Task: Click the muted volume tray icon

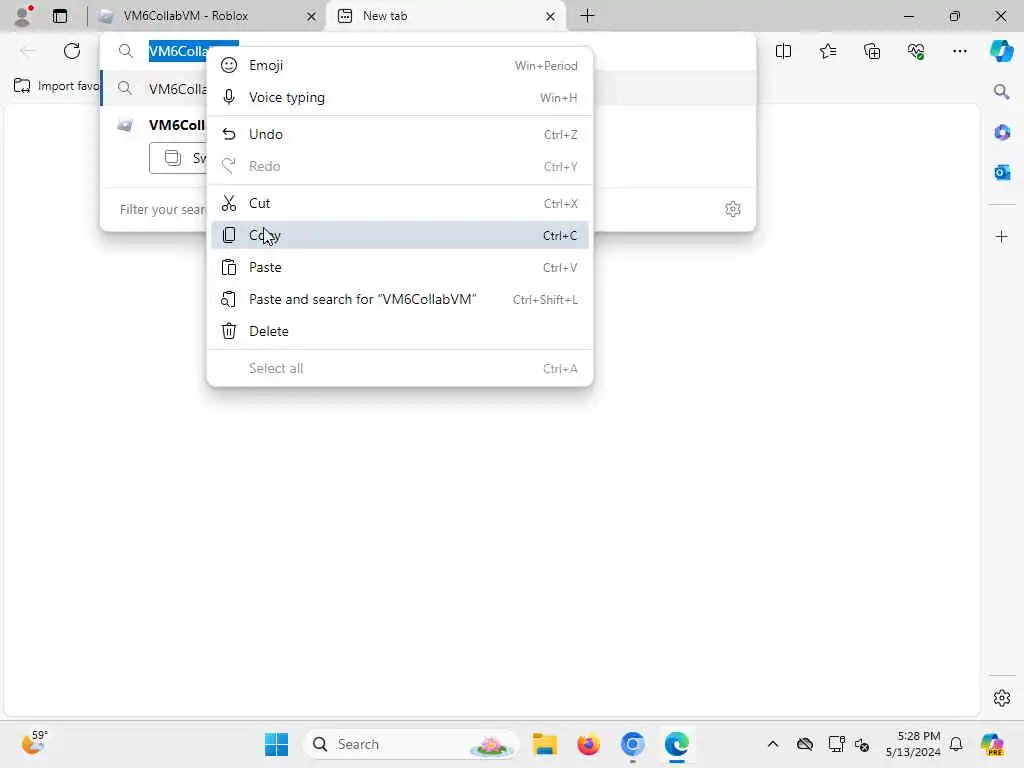Action: pyautogui.click(x=862, y=744)
